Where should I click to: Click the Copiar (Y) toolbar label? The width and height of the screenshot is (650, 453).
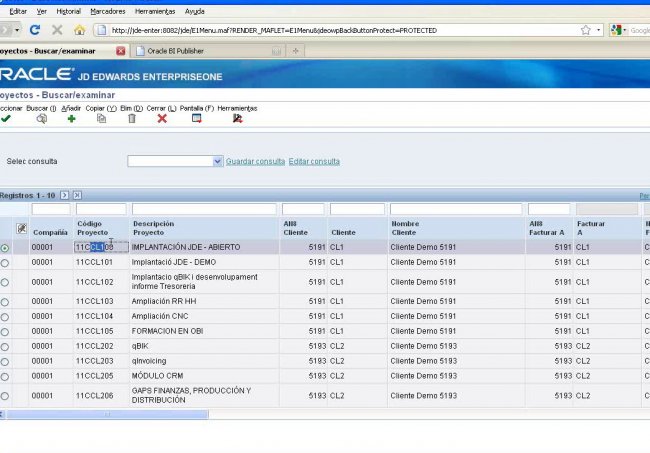(101, 108)
